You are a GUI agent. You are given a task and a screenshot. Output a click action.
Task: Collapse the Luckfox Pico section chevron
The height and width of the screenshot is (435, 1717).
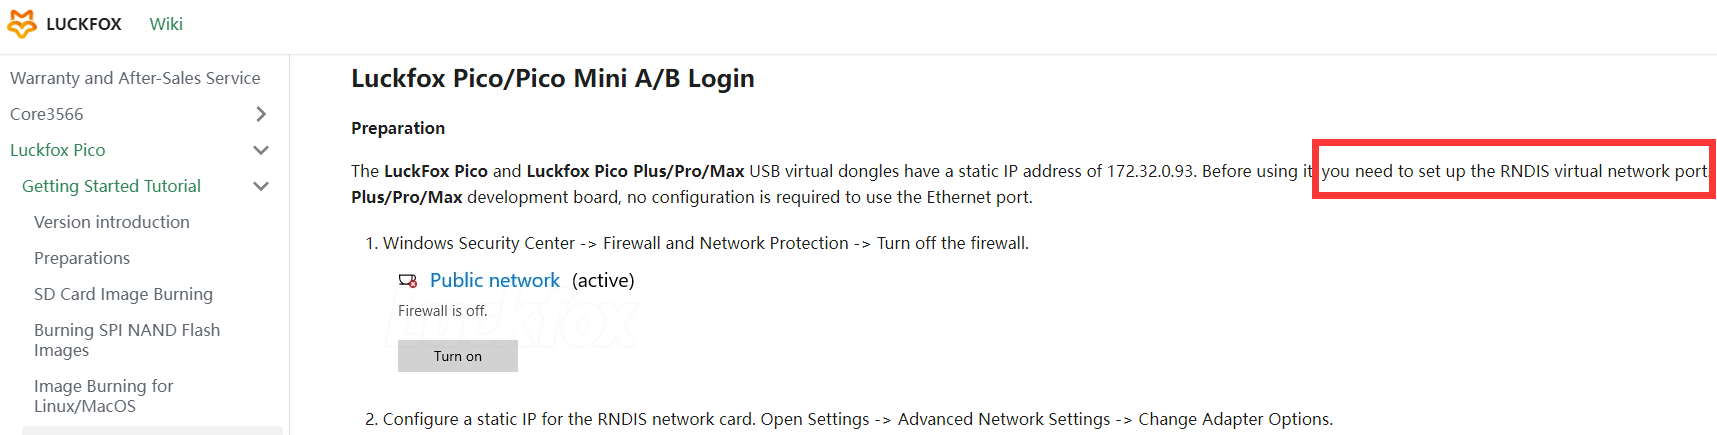tap(261, 150)
